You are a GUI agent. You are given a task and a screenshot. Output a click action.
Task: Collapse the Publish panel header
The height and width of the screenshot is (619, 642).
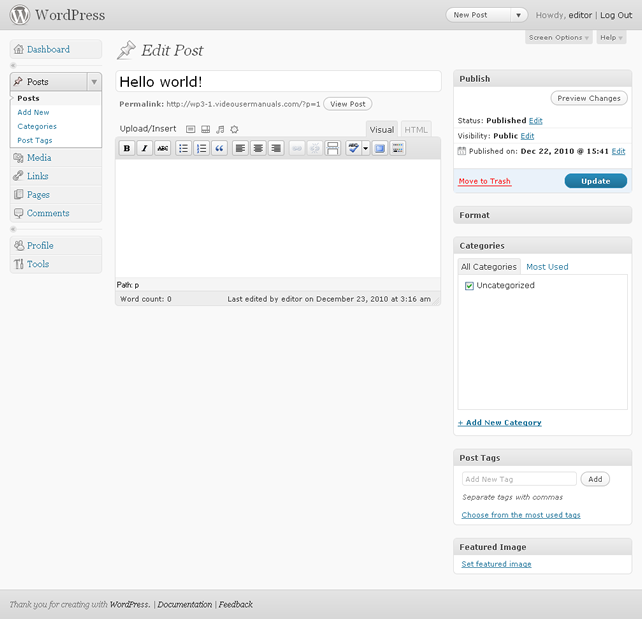(543, 79)
